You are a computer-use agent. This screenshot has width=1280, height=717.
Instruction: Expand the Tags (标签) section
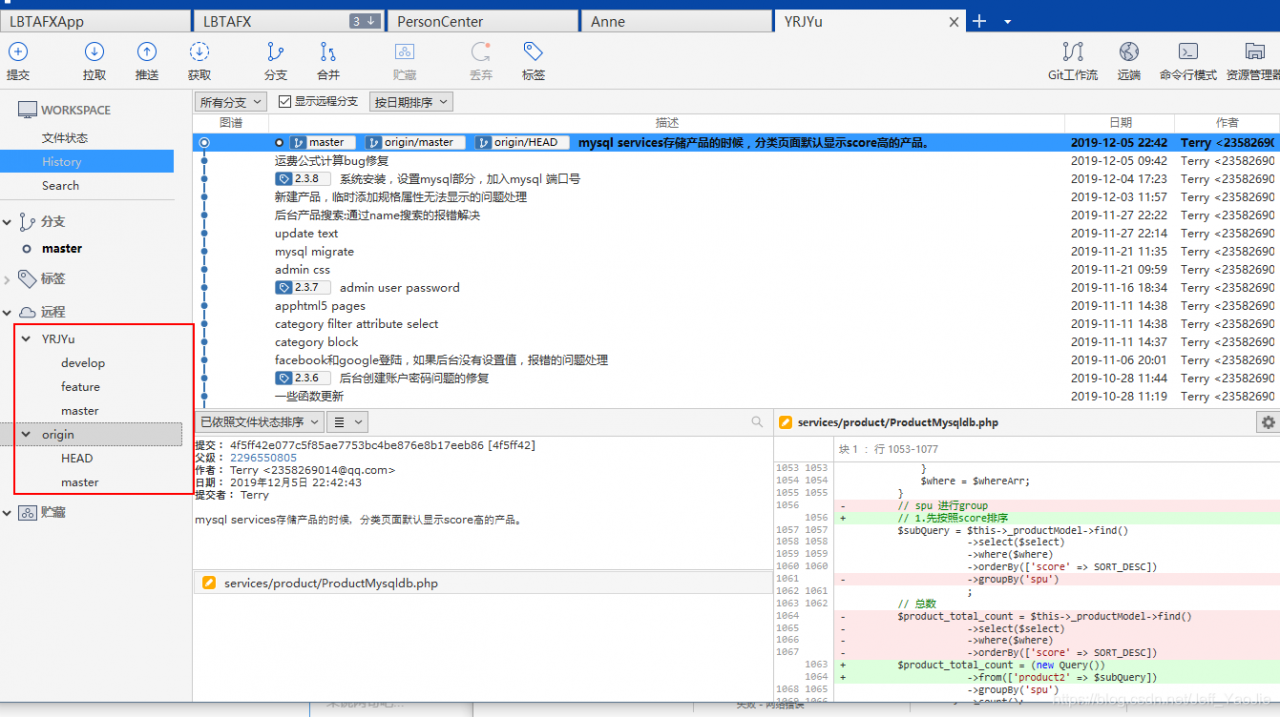point(9,279)
